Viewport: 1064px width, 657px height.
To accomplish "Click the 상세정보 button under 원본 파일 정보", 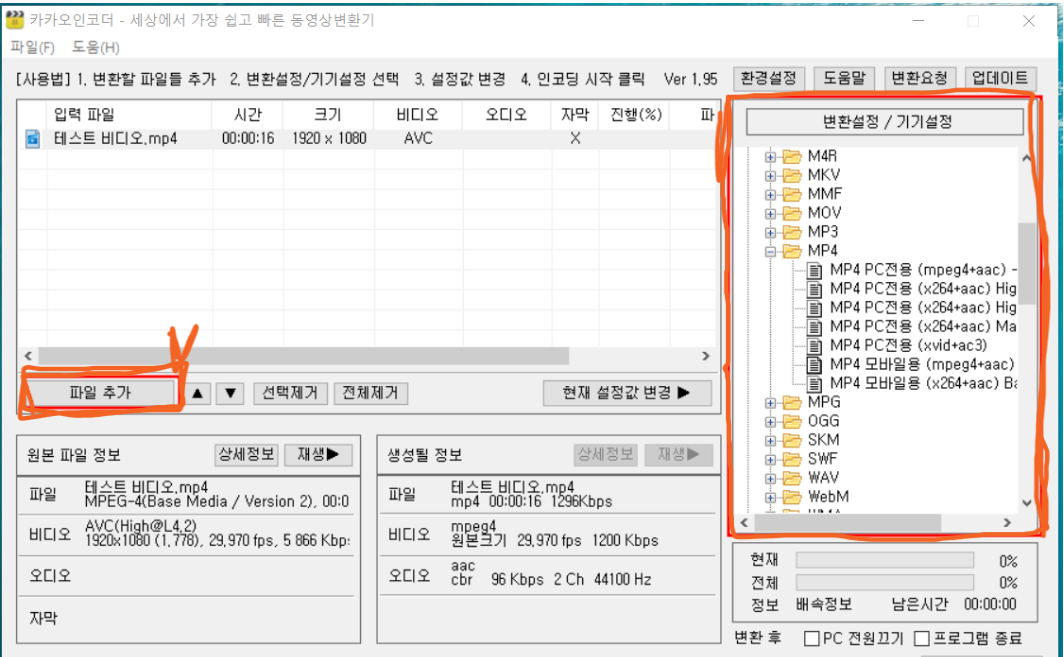I will (246, 454).
